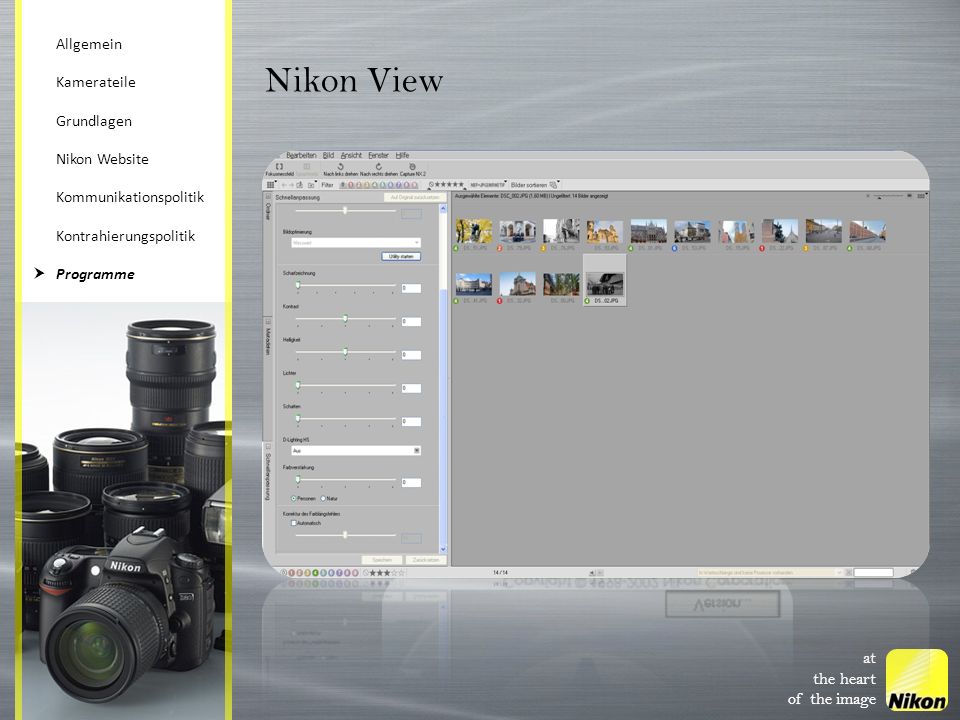The width and height of the screenshot is (960, 720).
Task: Click the Bilder sortieren sort icon
Action: (553, 184)
